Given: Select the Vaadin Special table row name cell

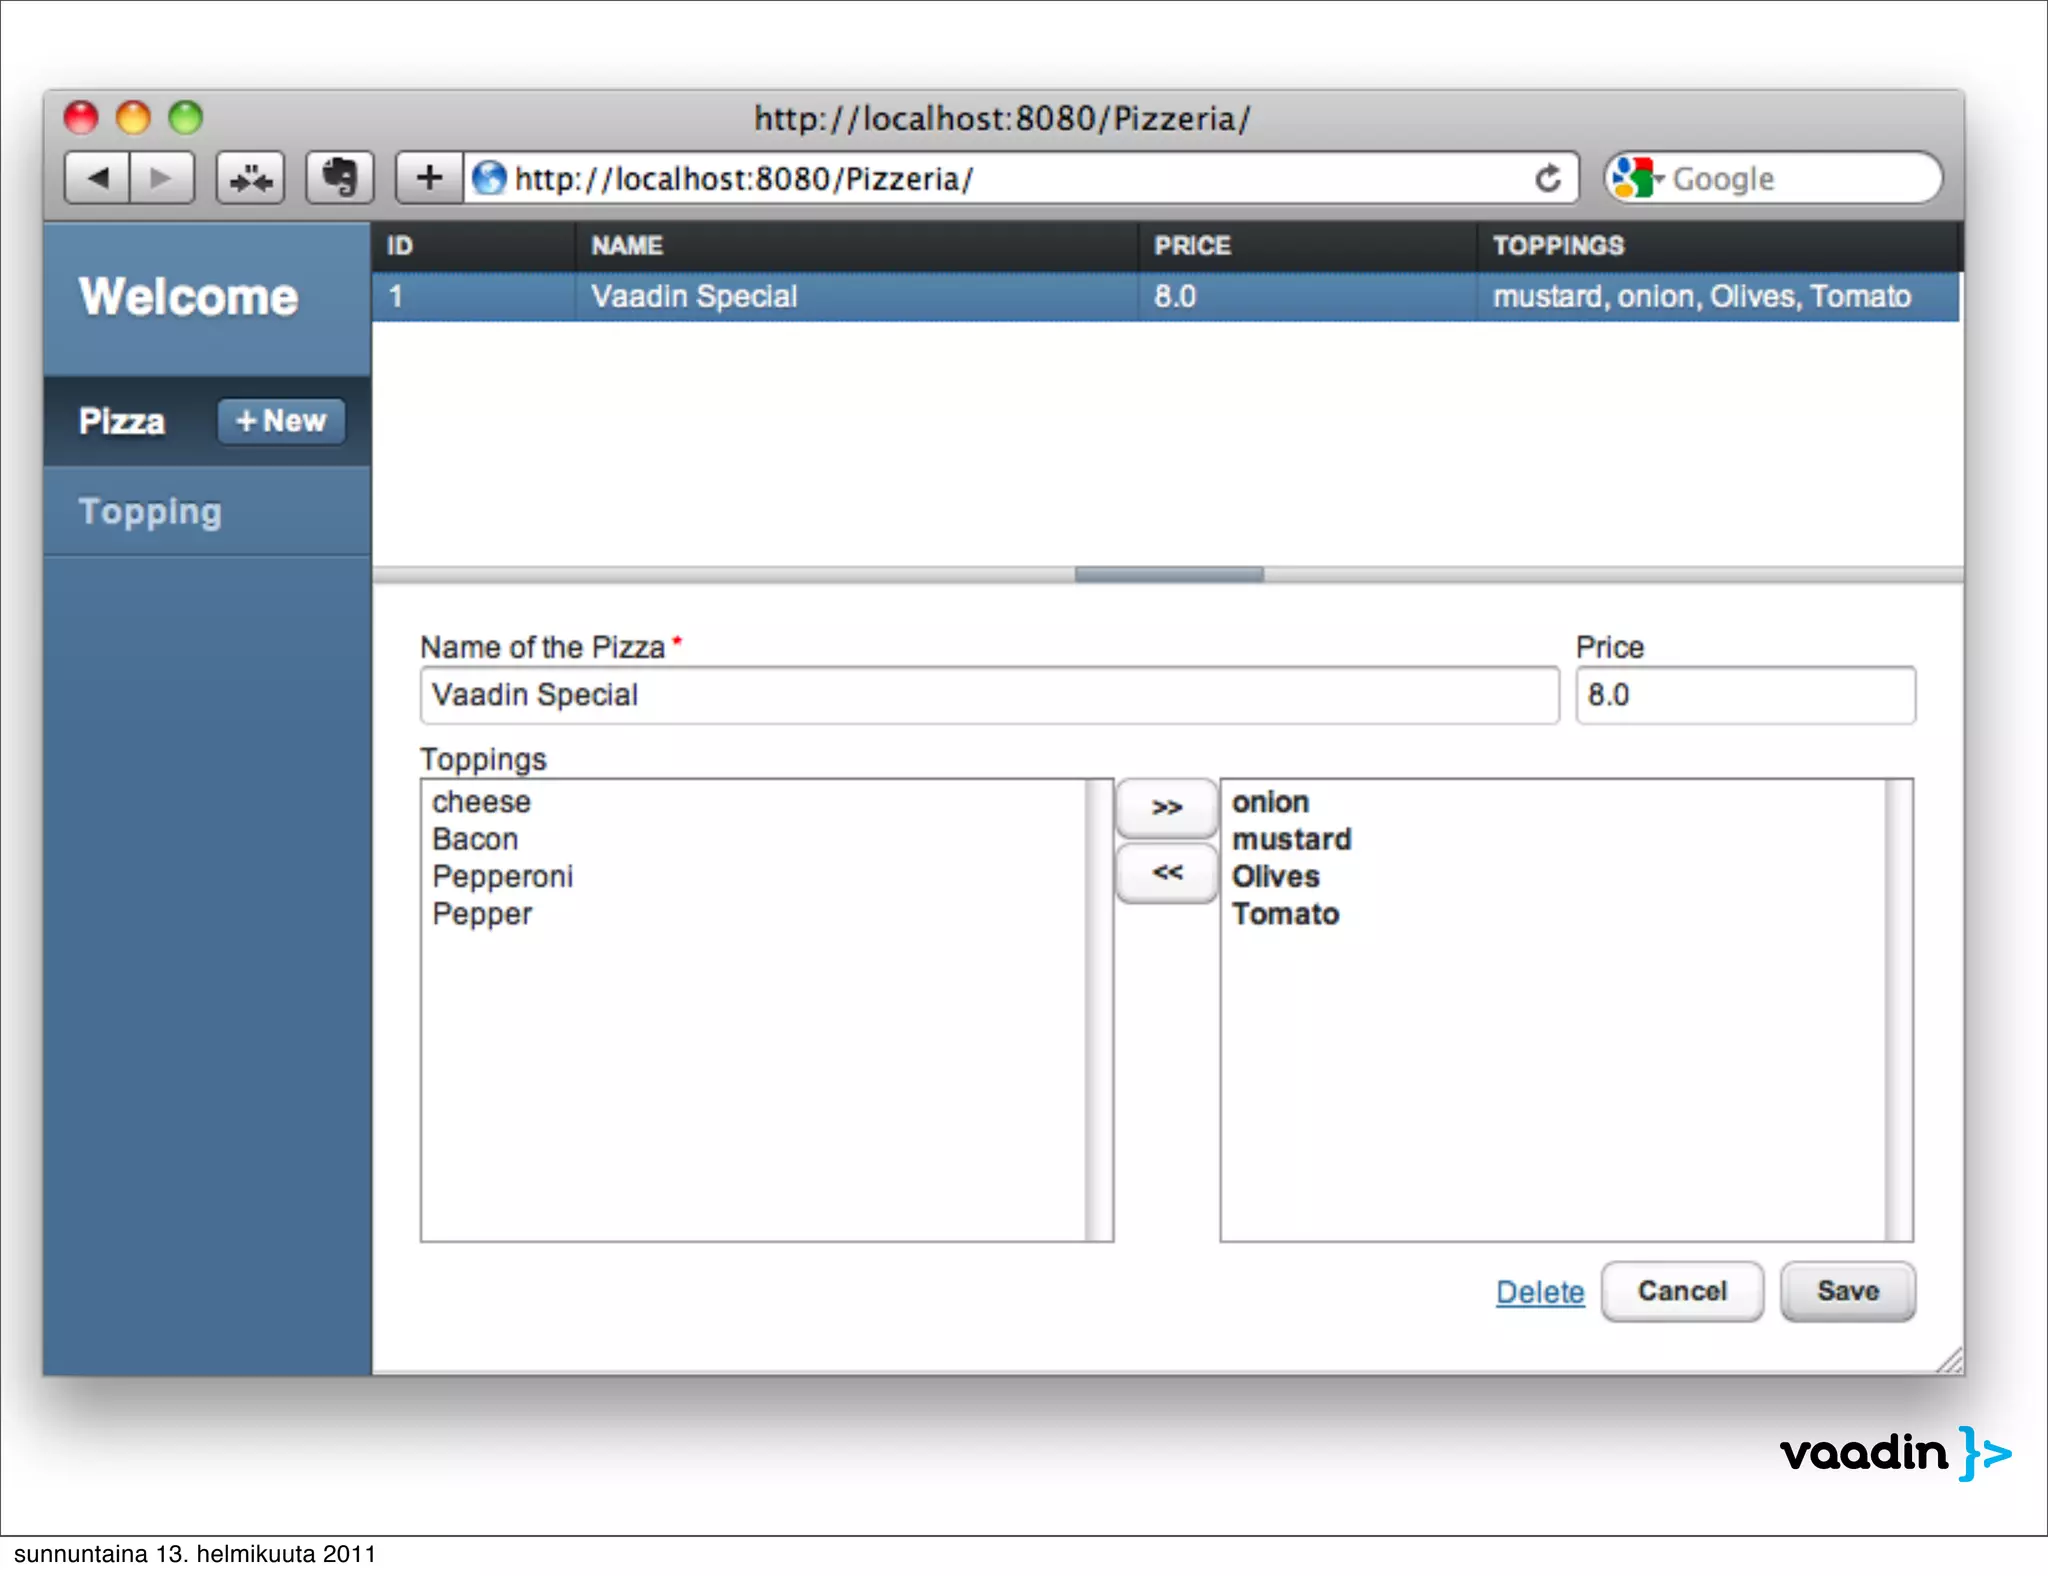Looking at the screenshot, I should click(856, 296).
